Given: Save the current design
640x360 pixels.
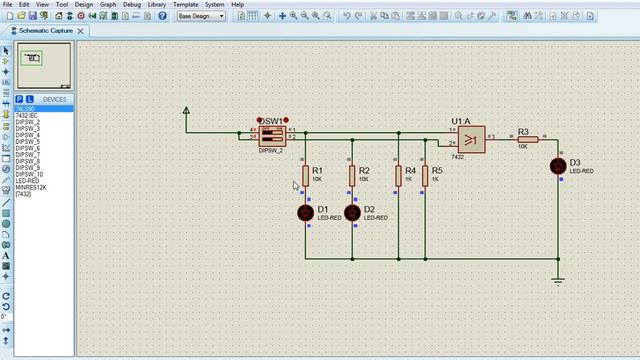Looking at the screenshot, I should pos(32,16).
